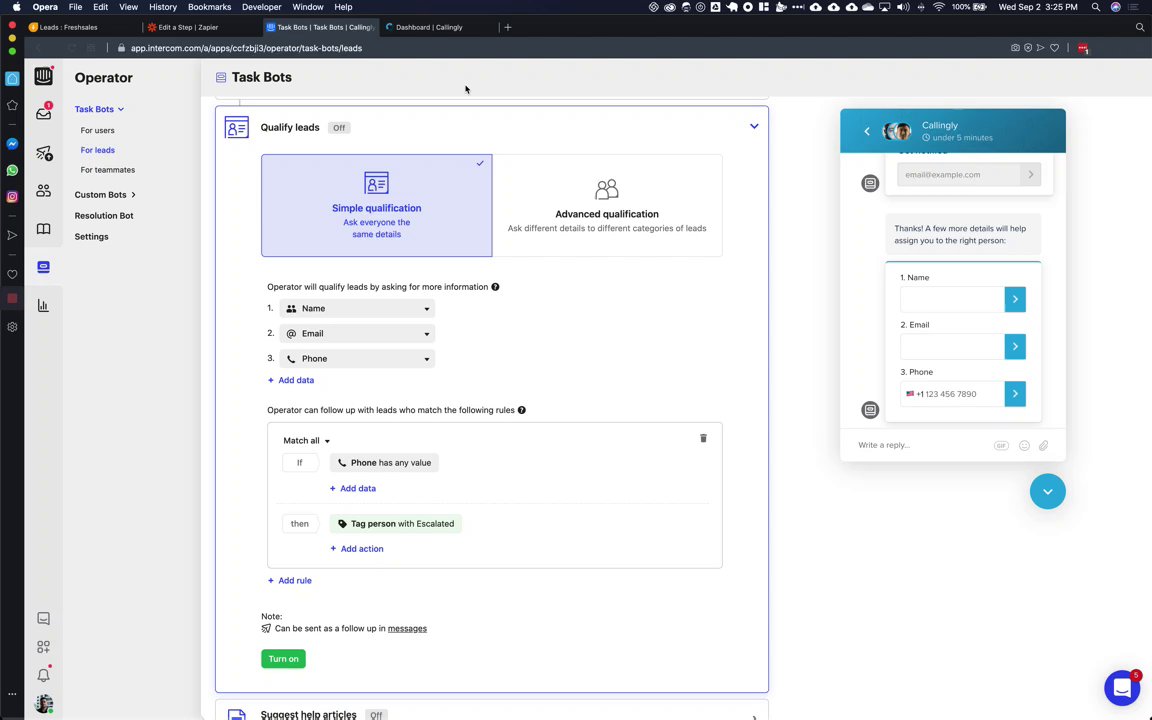Click Add data under the If condition
1152x720 pixels.
353,489
